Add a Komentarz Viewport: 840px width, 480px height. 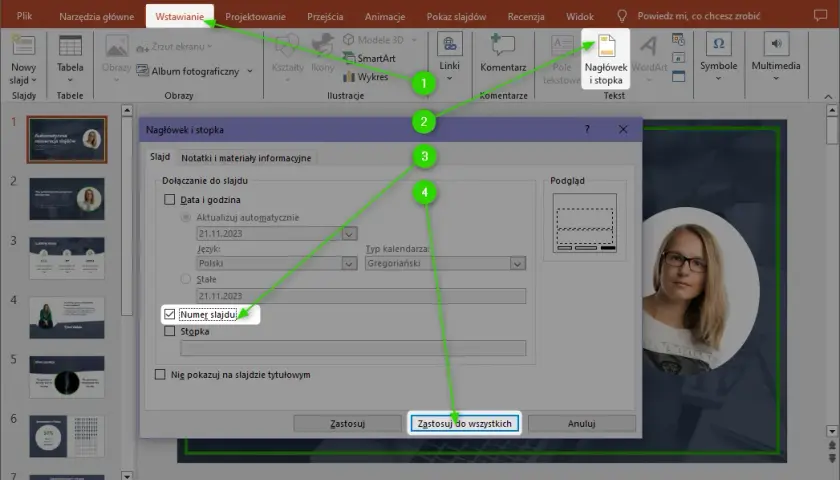502,45
